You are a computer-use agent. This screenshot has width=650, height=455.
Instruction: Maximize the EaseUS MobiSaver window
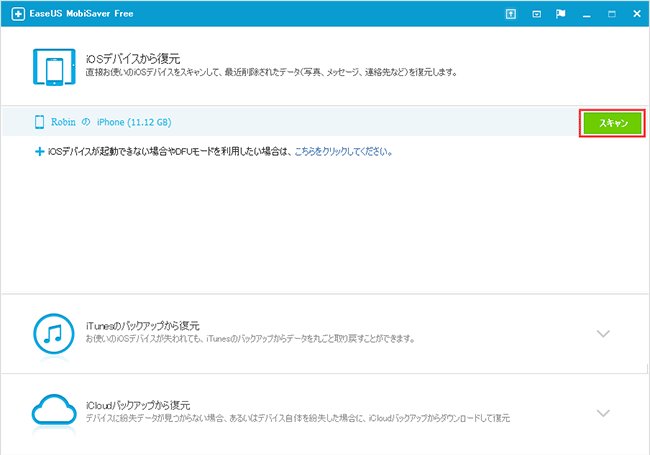(611, 14)
